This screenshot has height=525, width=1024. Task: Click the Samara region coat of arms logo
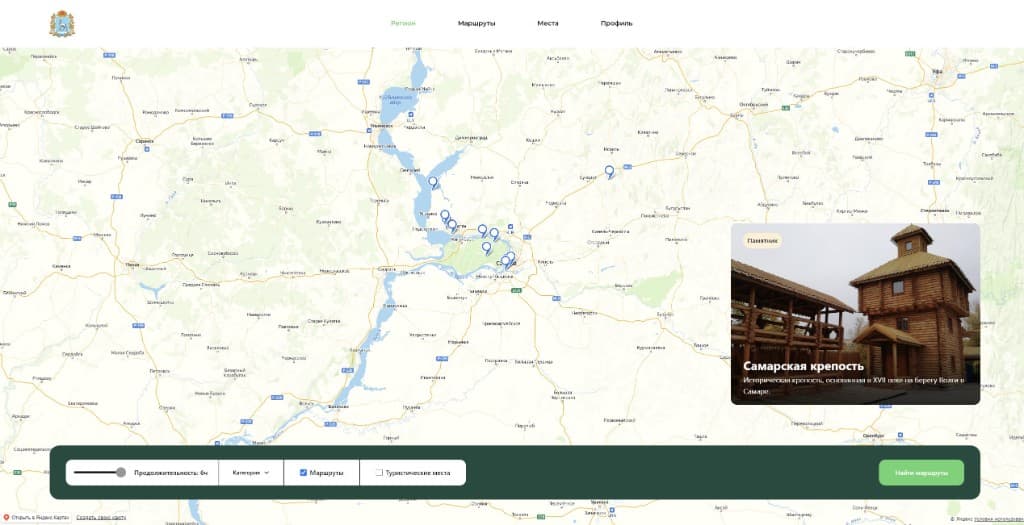point(62,24)
